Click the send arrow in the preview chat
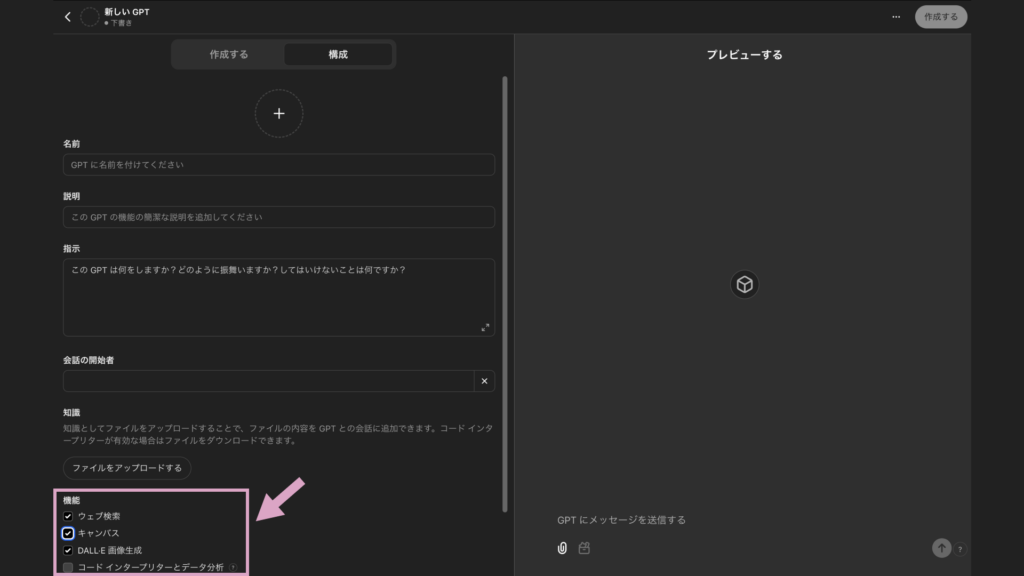 942,547
